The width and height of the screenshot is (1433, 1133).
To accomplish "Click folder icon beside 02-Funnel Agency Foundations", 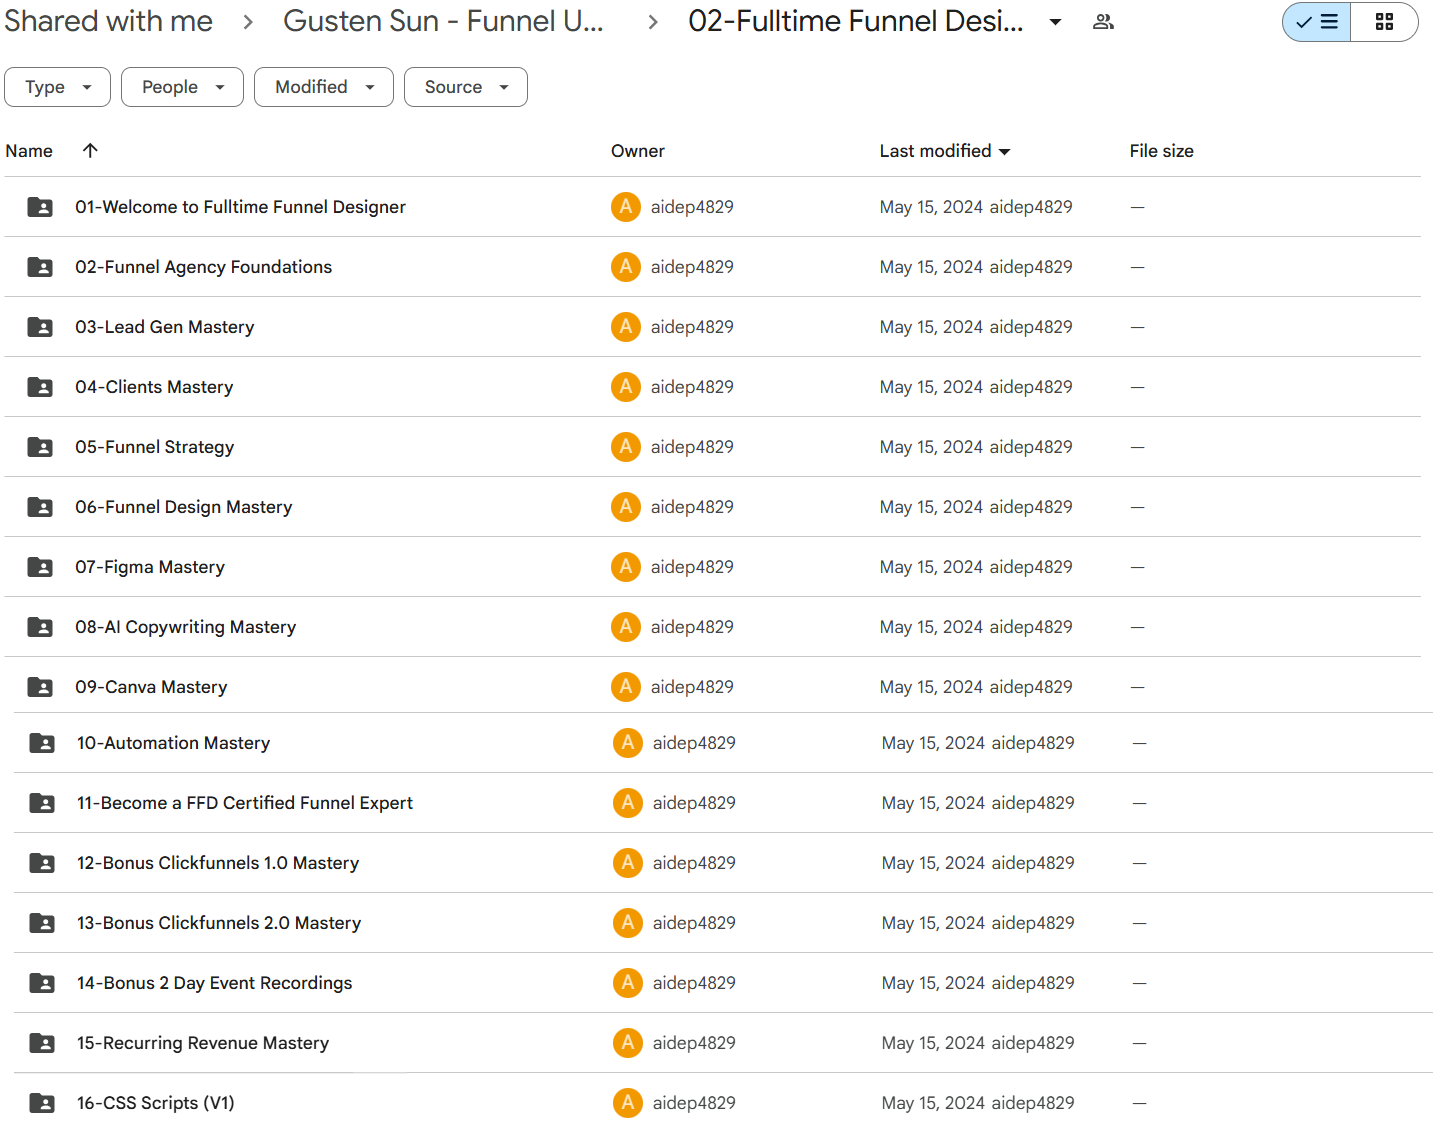I will click(40, 267).
